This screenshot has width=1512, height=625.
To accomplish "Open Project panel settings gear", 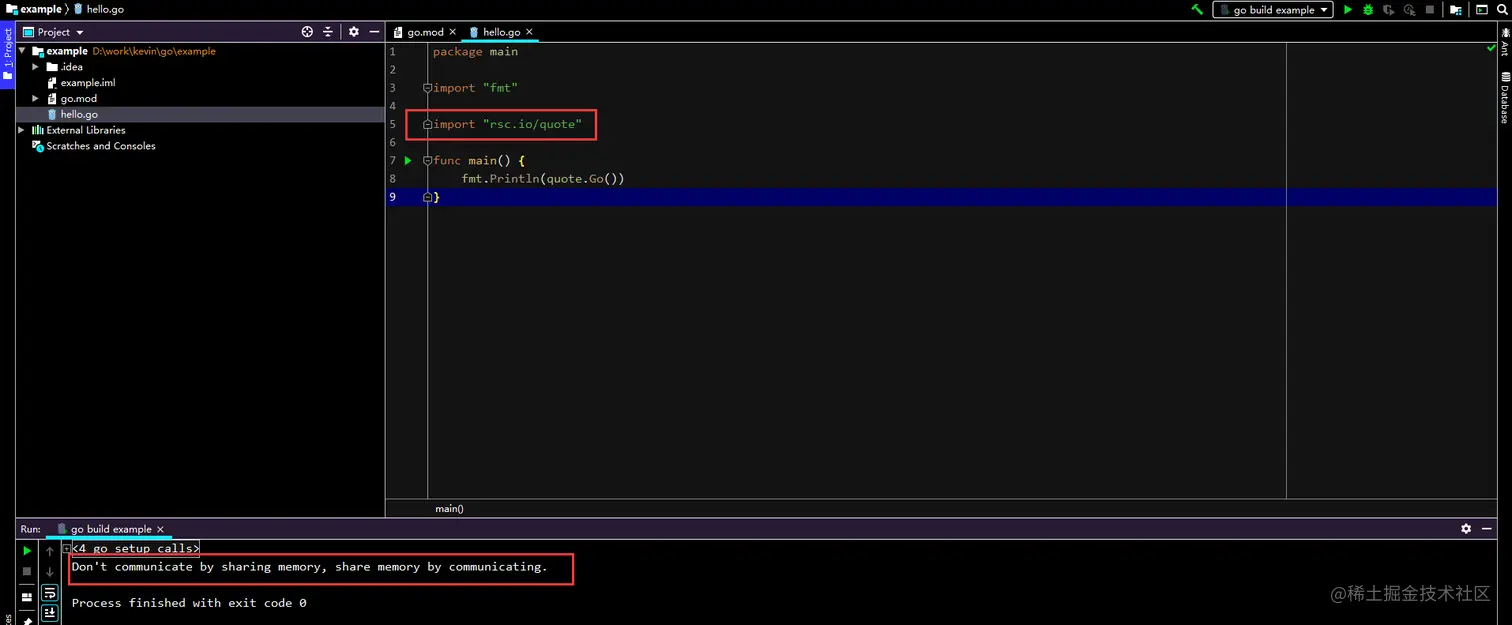I will point(353,32).
